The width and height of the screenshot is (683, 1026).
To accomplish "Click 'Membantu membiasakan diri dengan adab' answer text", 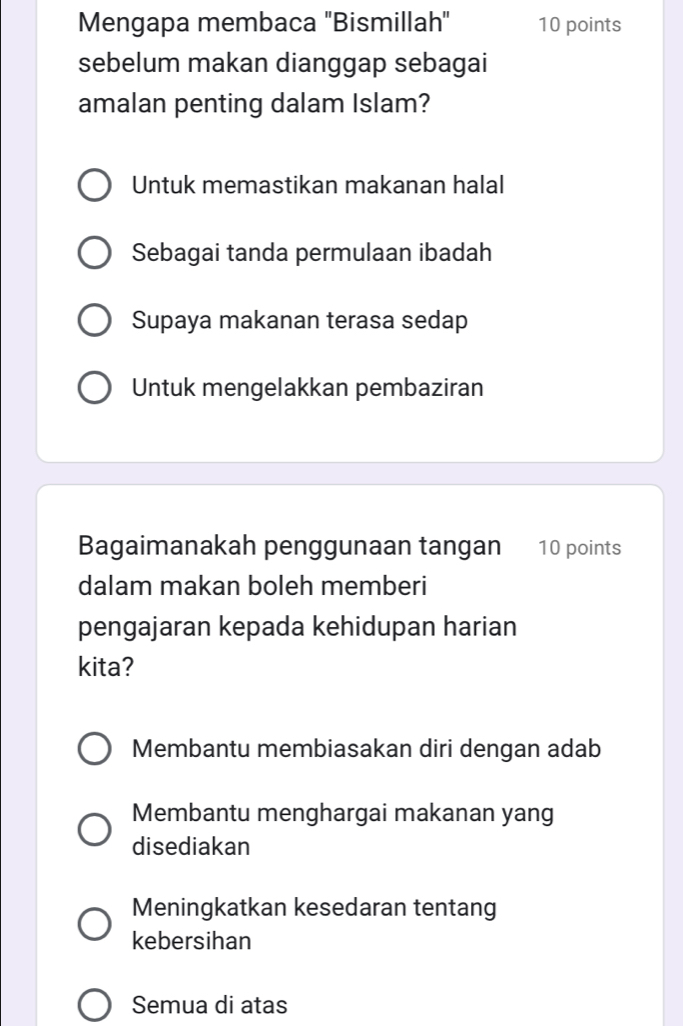I will [366, 750].
